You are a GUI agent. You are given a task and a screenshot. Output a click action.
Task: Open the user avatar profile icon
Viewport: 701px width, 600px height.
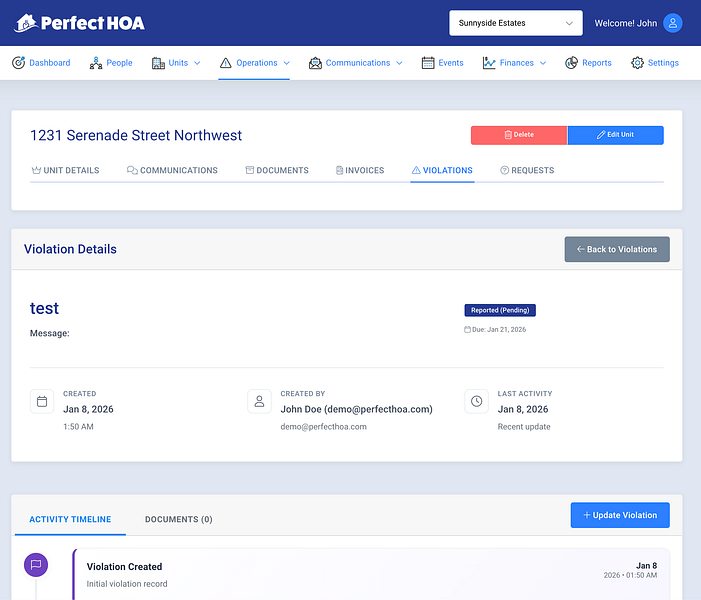[672, 23]
